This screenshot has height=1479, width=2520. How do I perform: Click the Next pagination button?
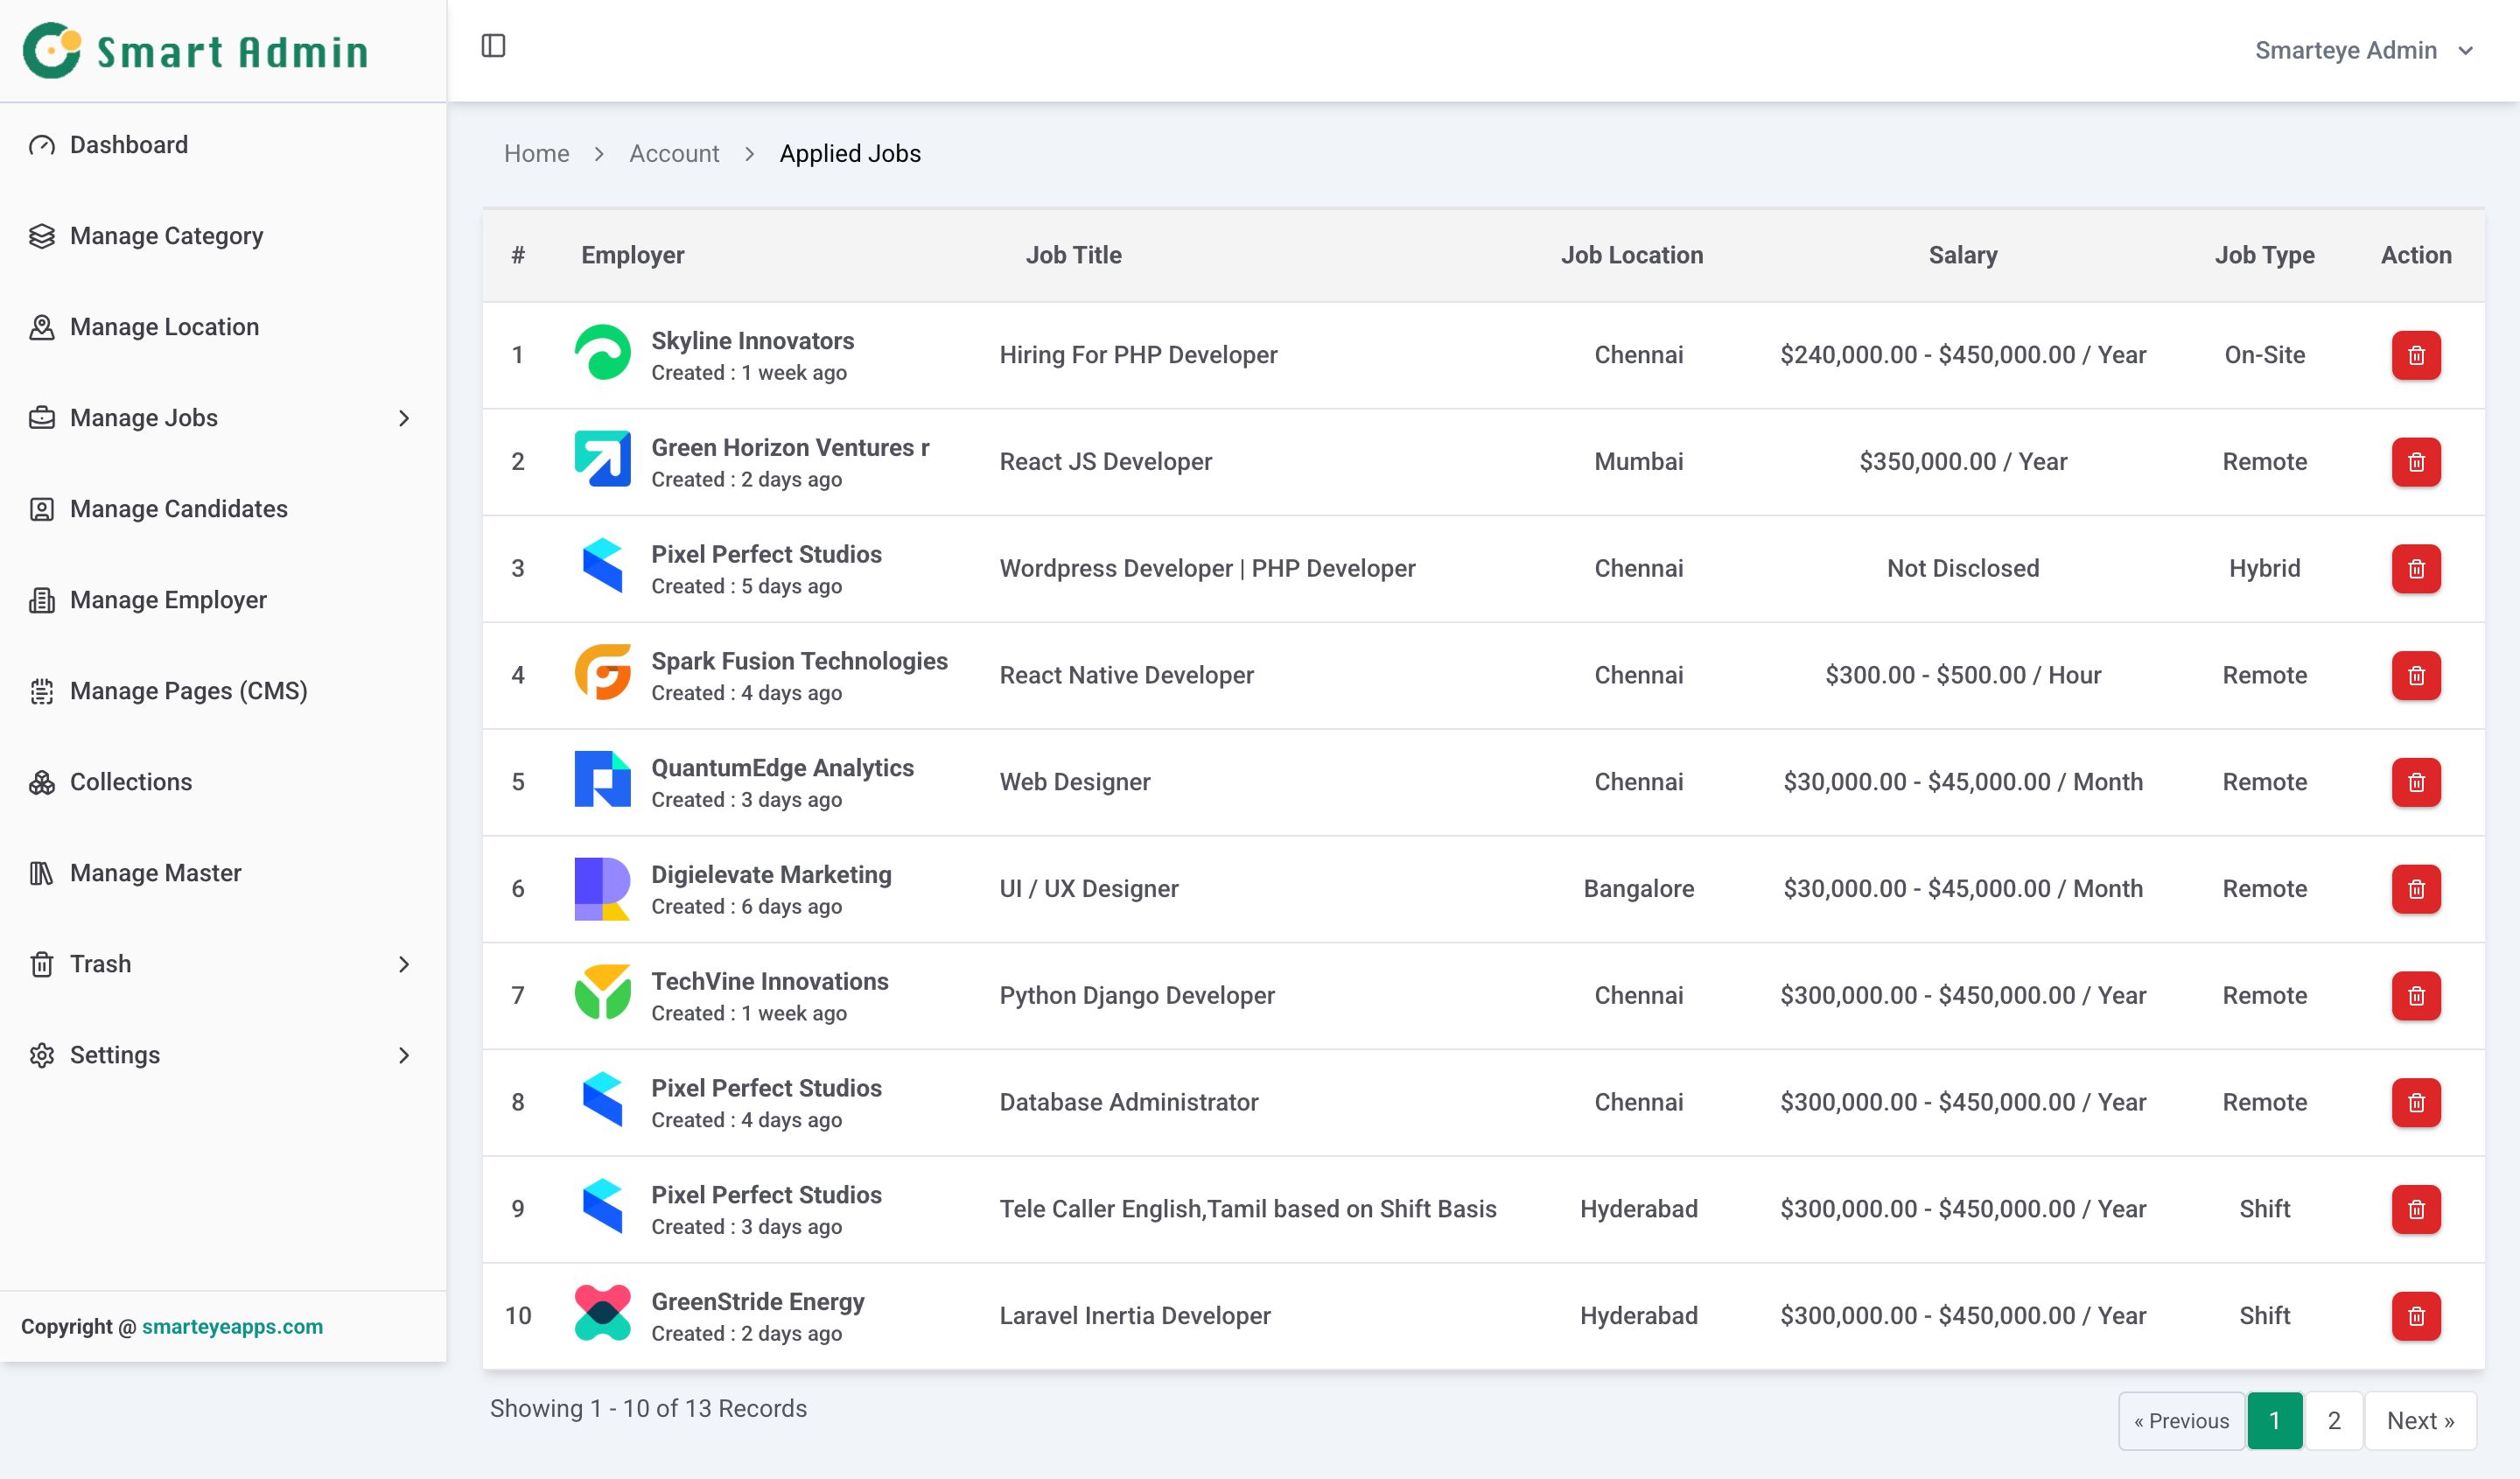tap(2419, 1421)
